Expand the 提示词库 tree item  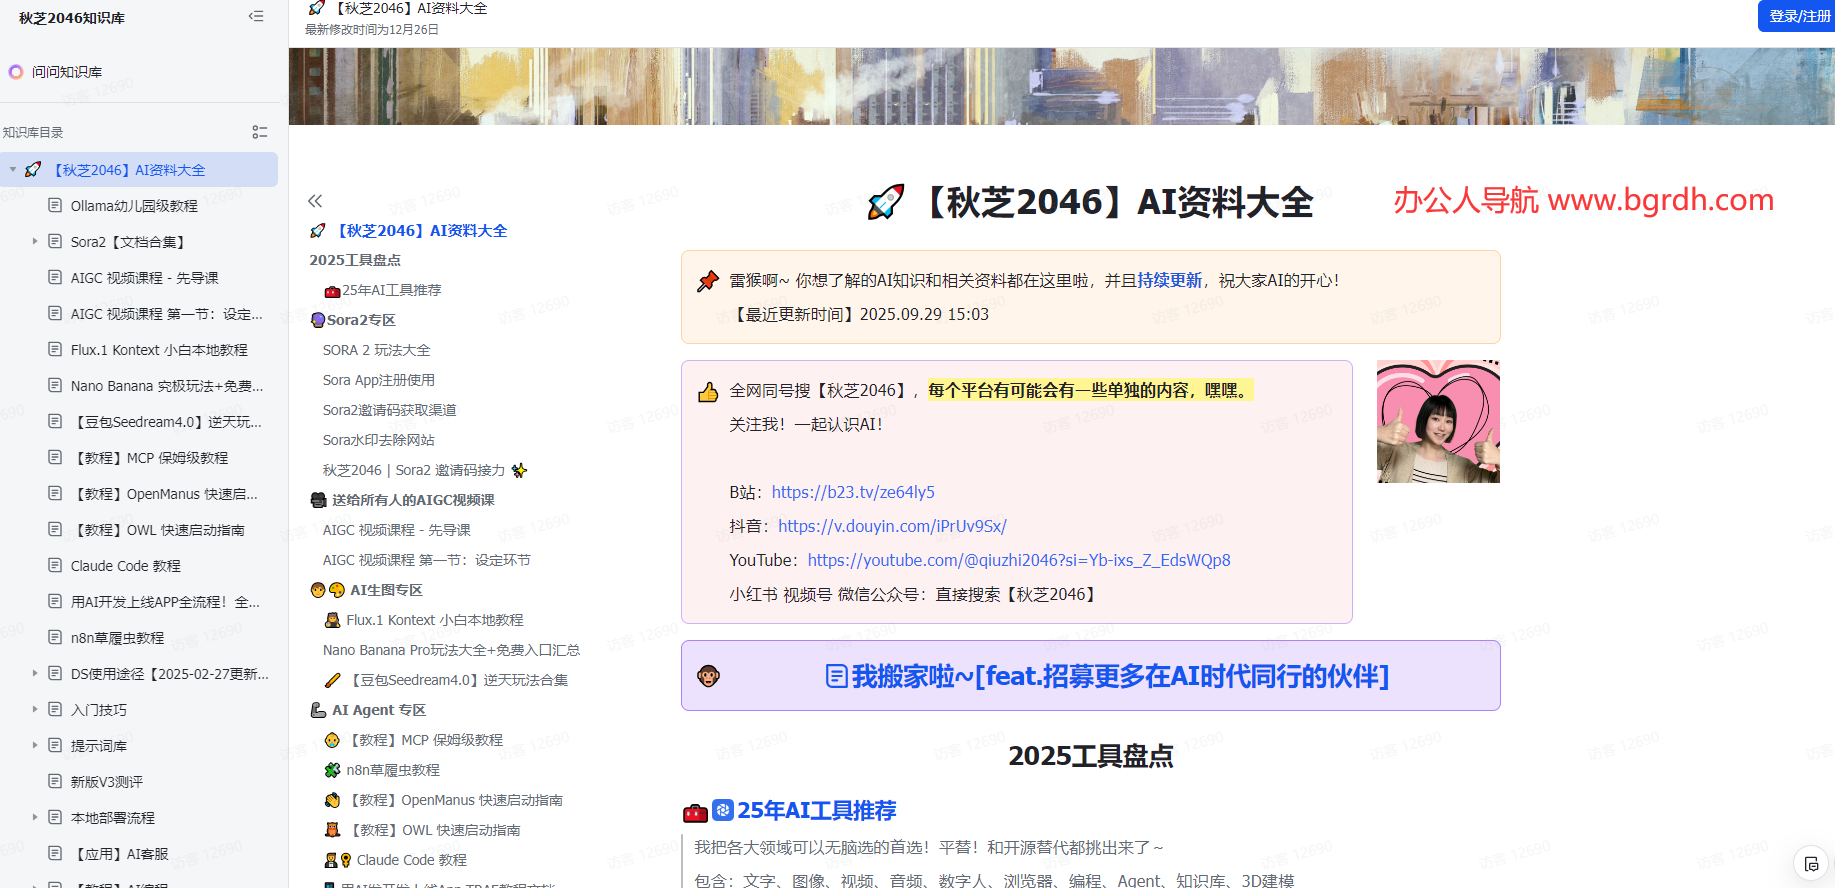click(35, 745)
